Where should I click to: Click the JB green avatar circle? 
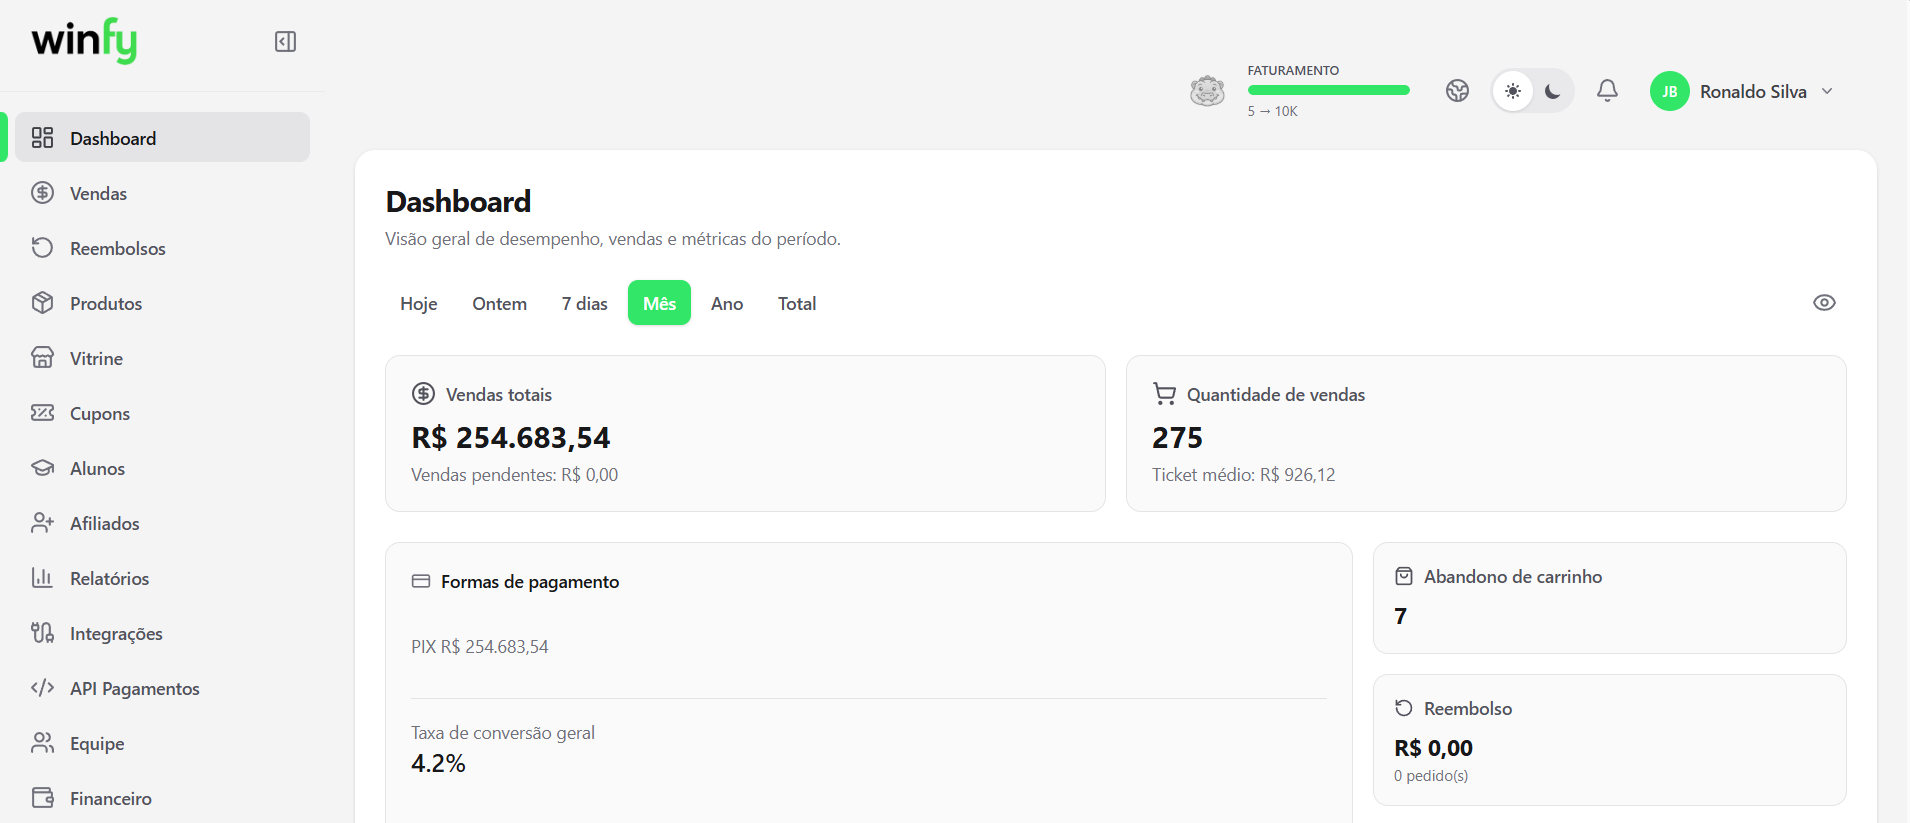pos(1669,91)
